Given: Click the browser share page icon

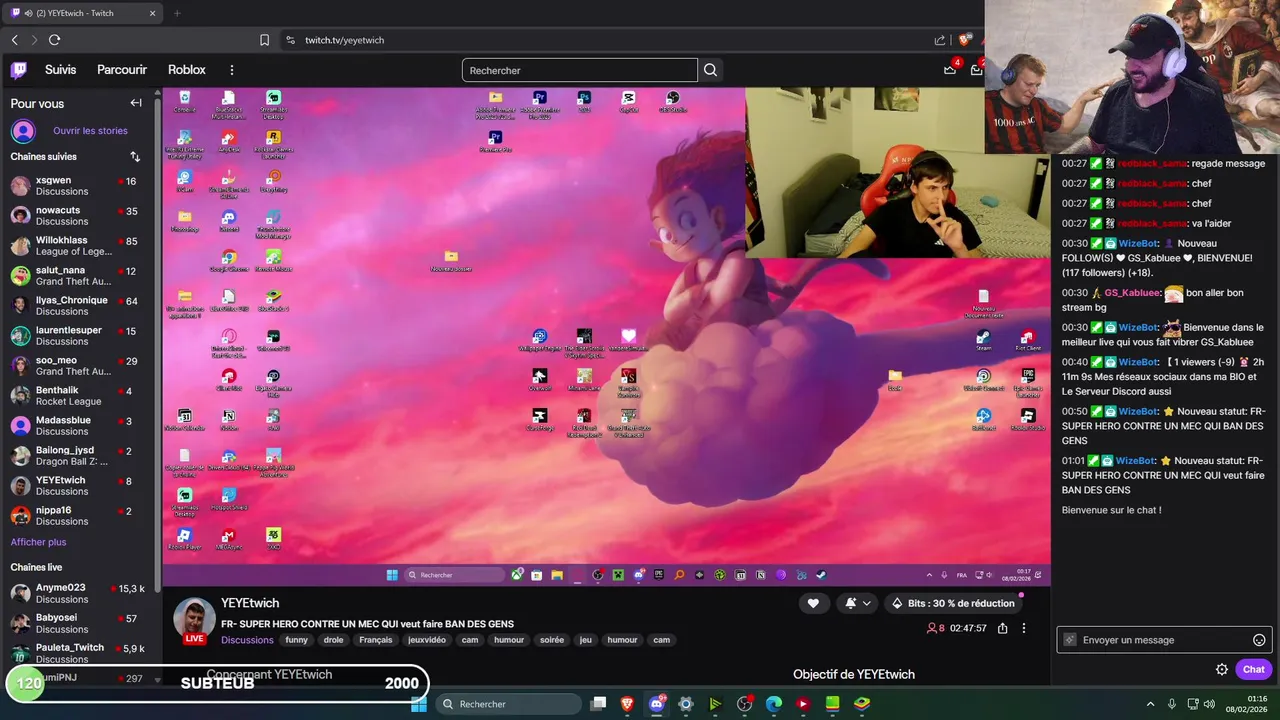Looking at the screenshot, I should coord(940,40).
